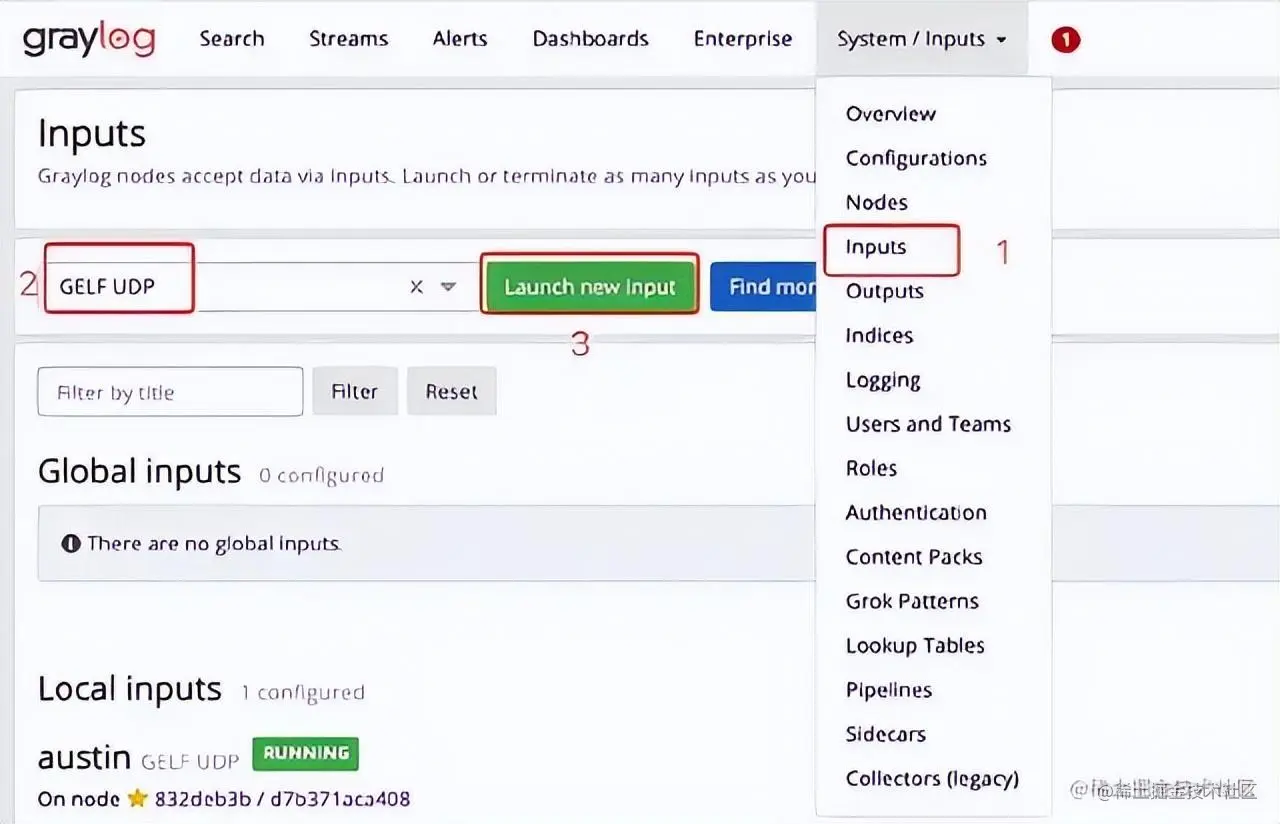Open Nodes in the system menu
This screenshot has height=824, width=1280.
pyautogui.click(x=876, y=202)
